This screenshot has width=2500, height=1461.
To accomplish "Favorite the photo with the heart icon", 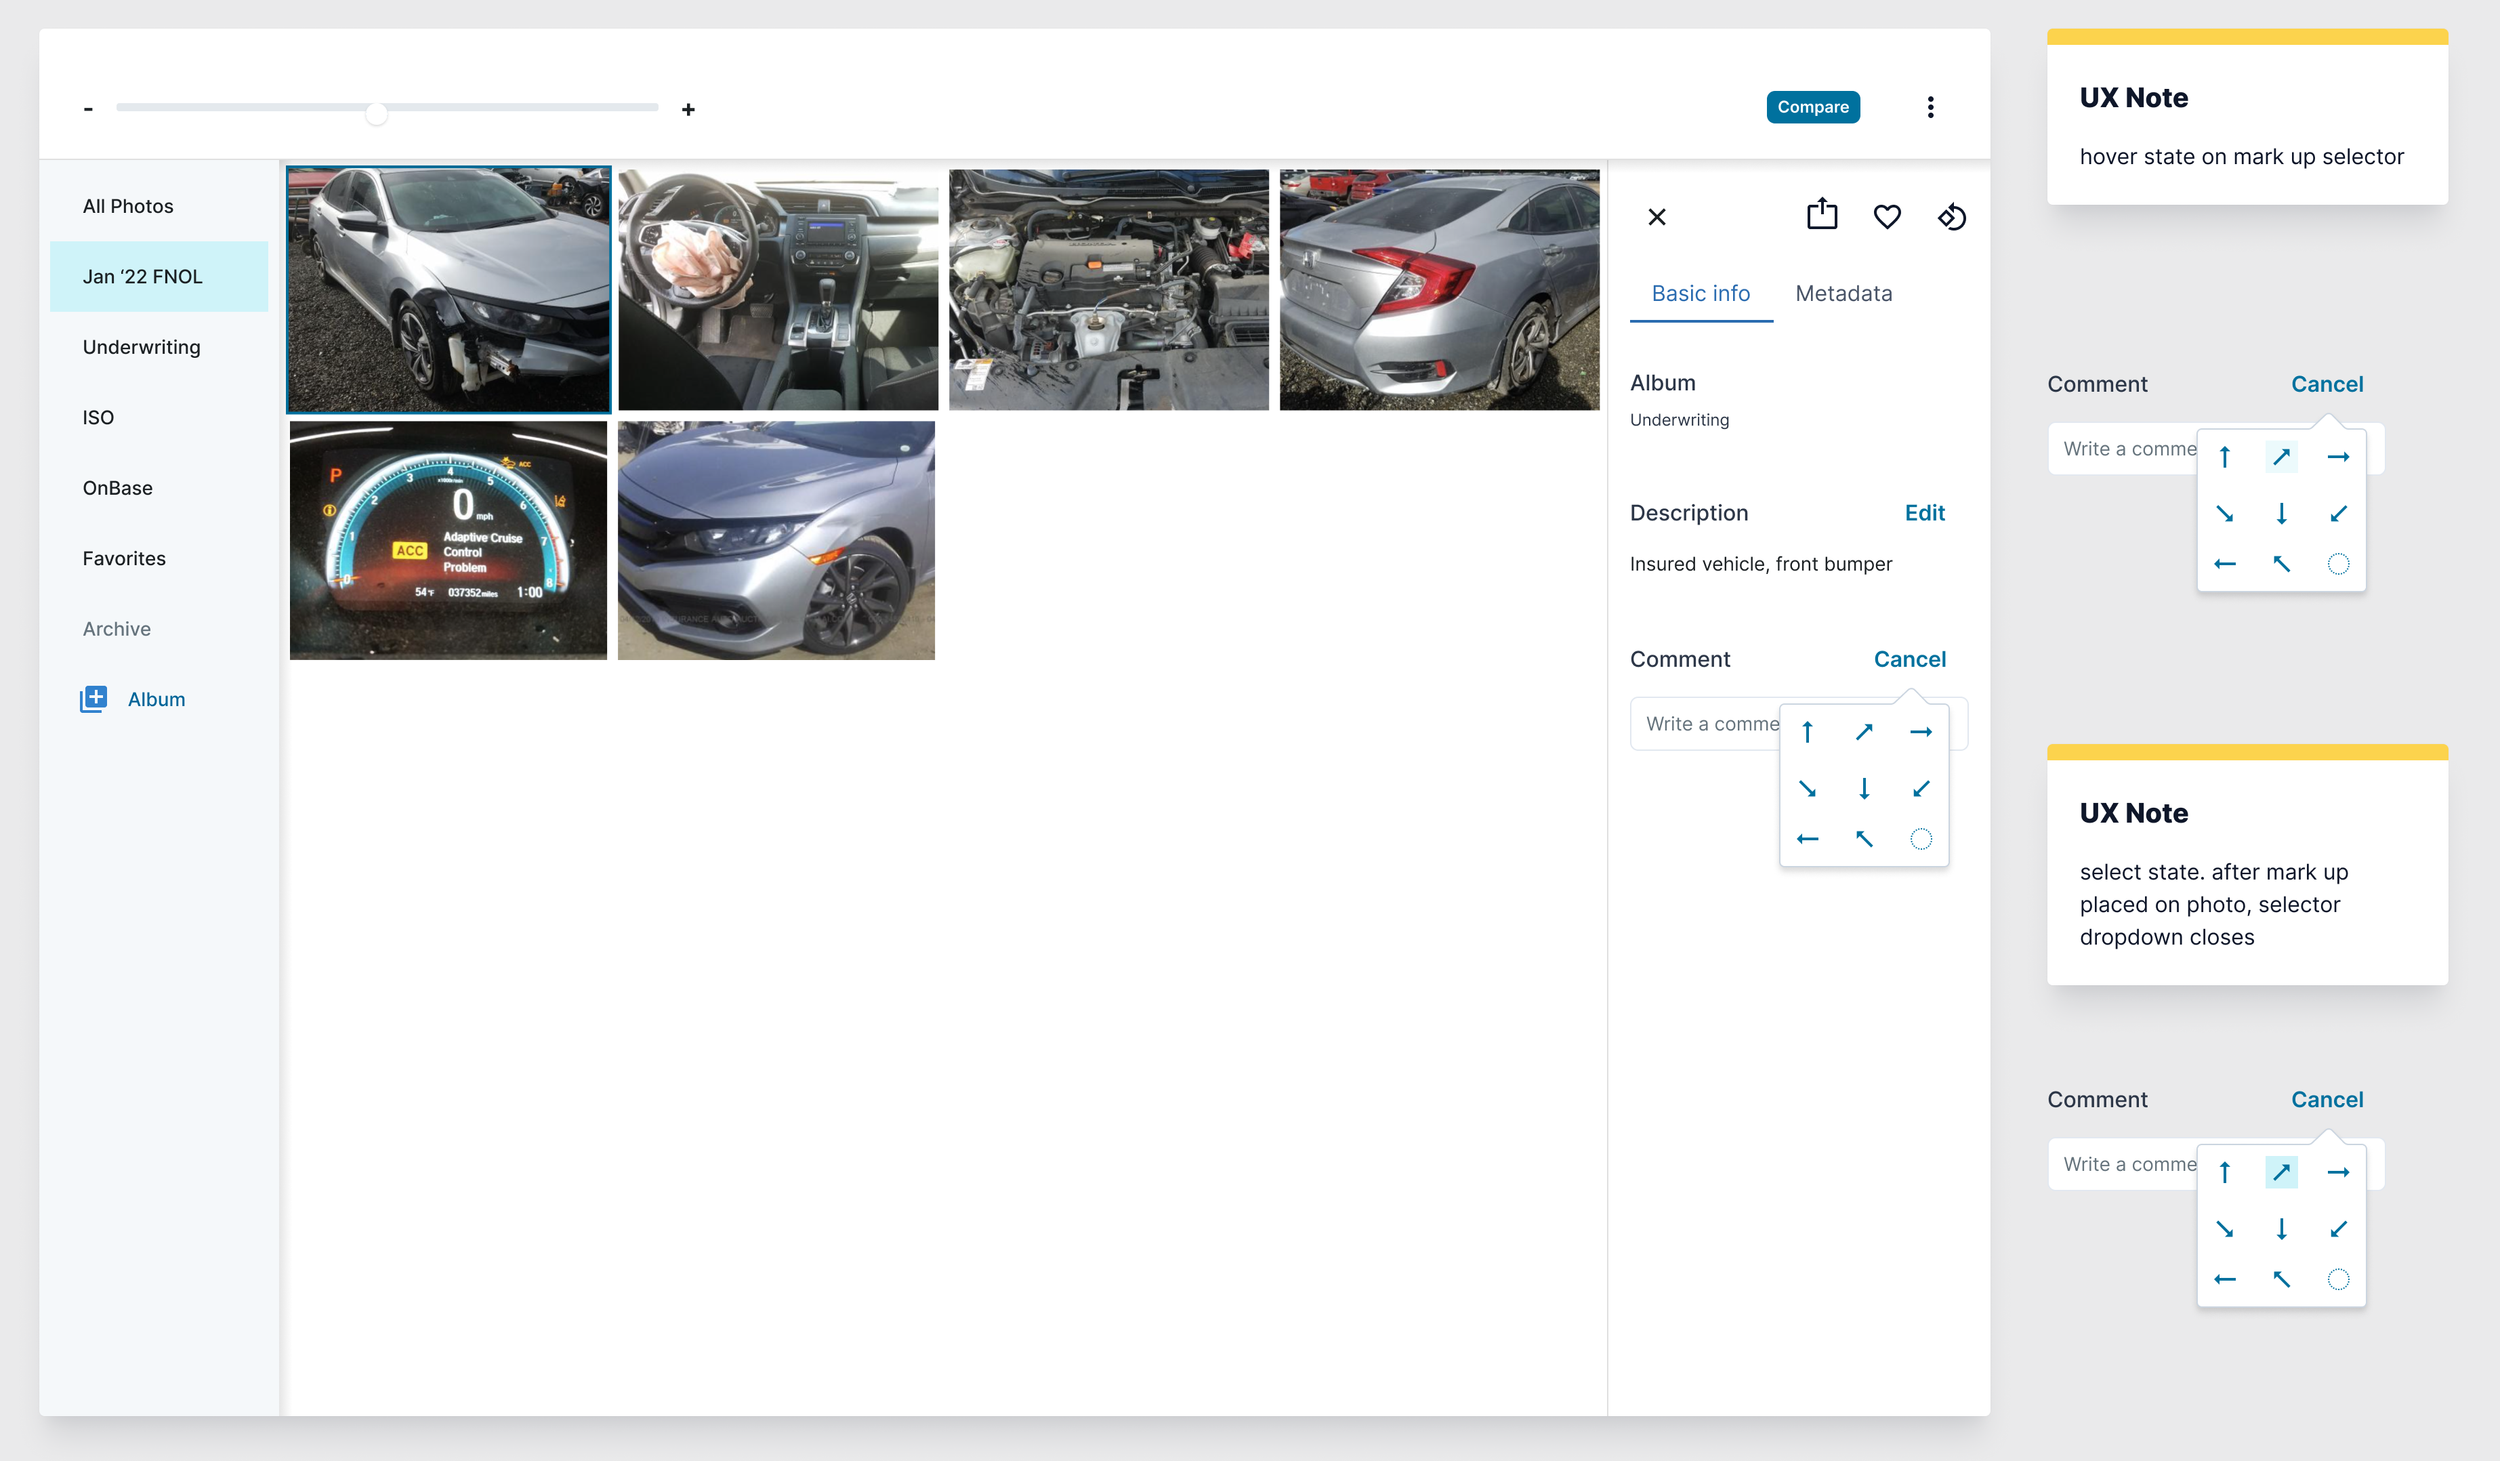I will tap(1886, 216).
